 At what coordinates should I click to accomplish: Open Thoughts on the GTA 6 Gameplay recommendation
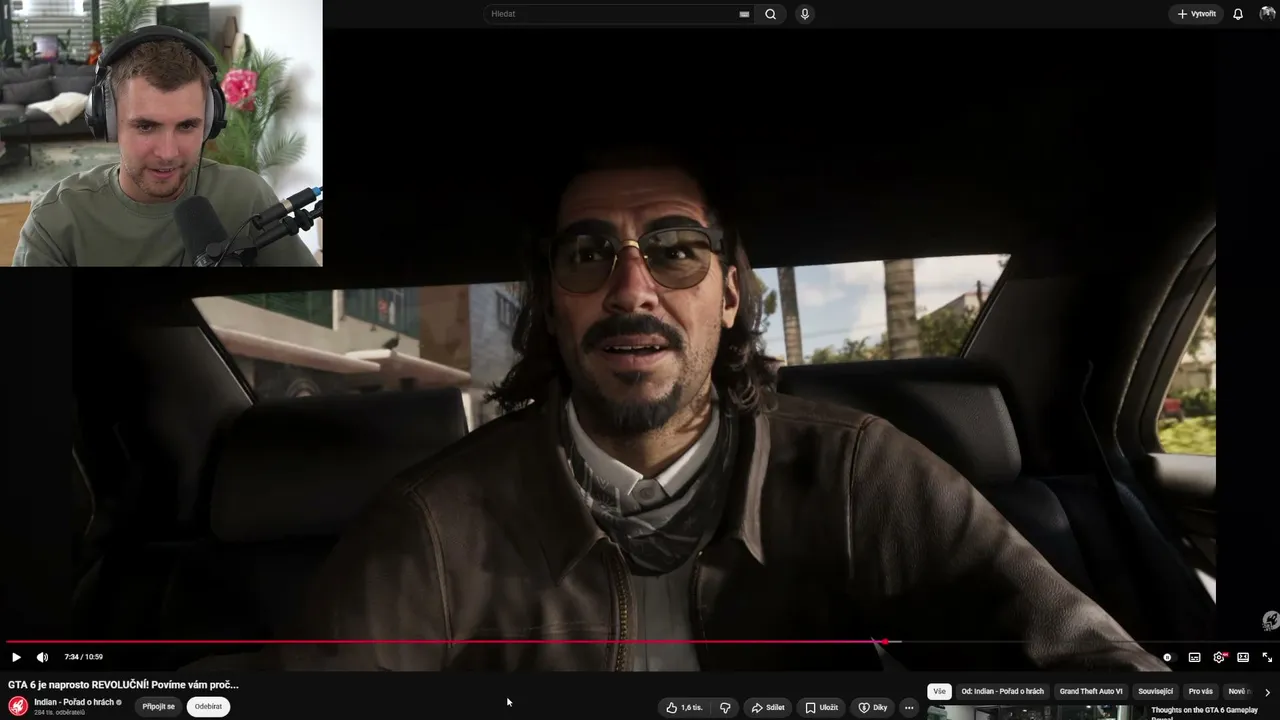[x=1204, y=711]
